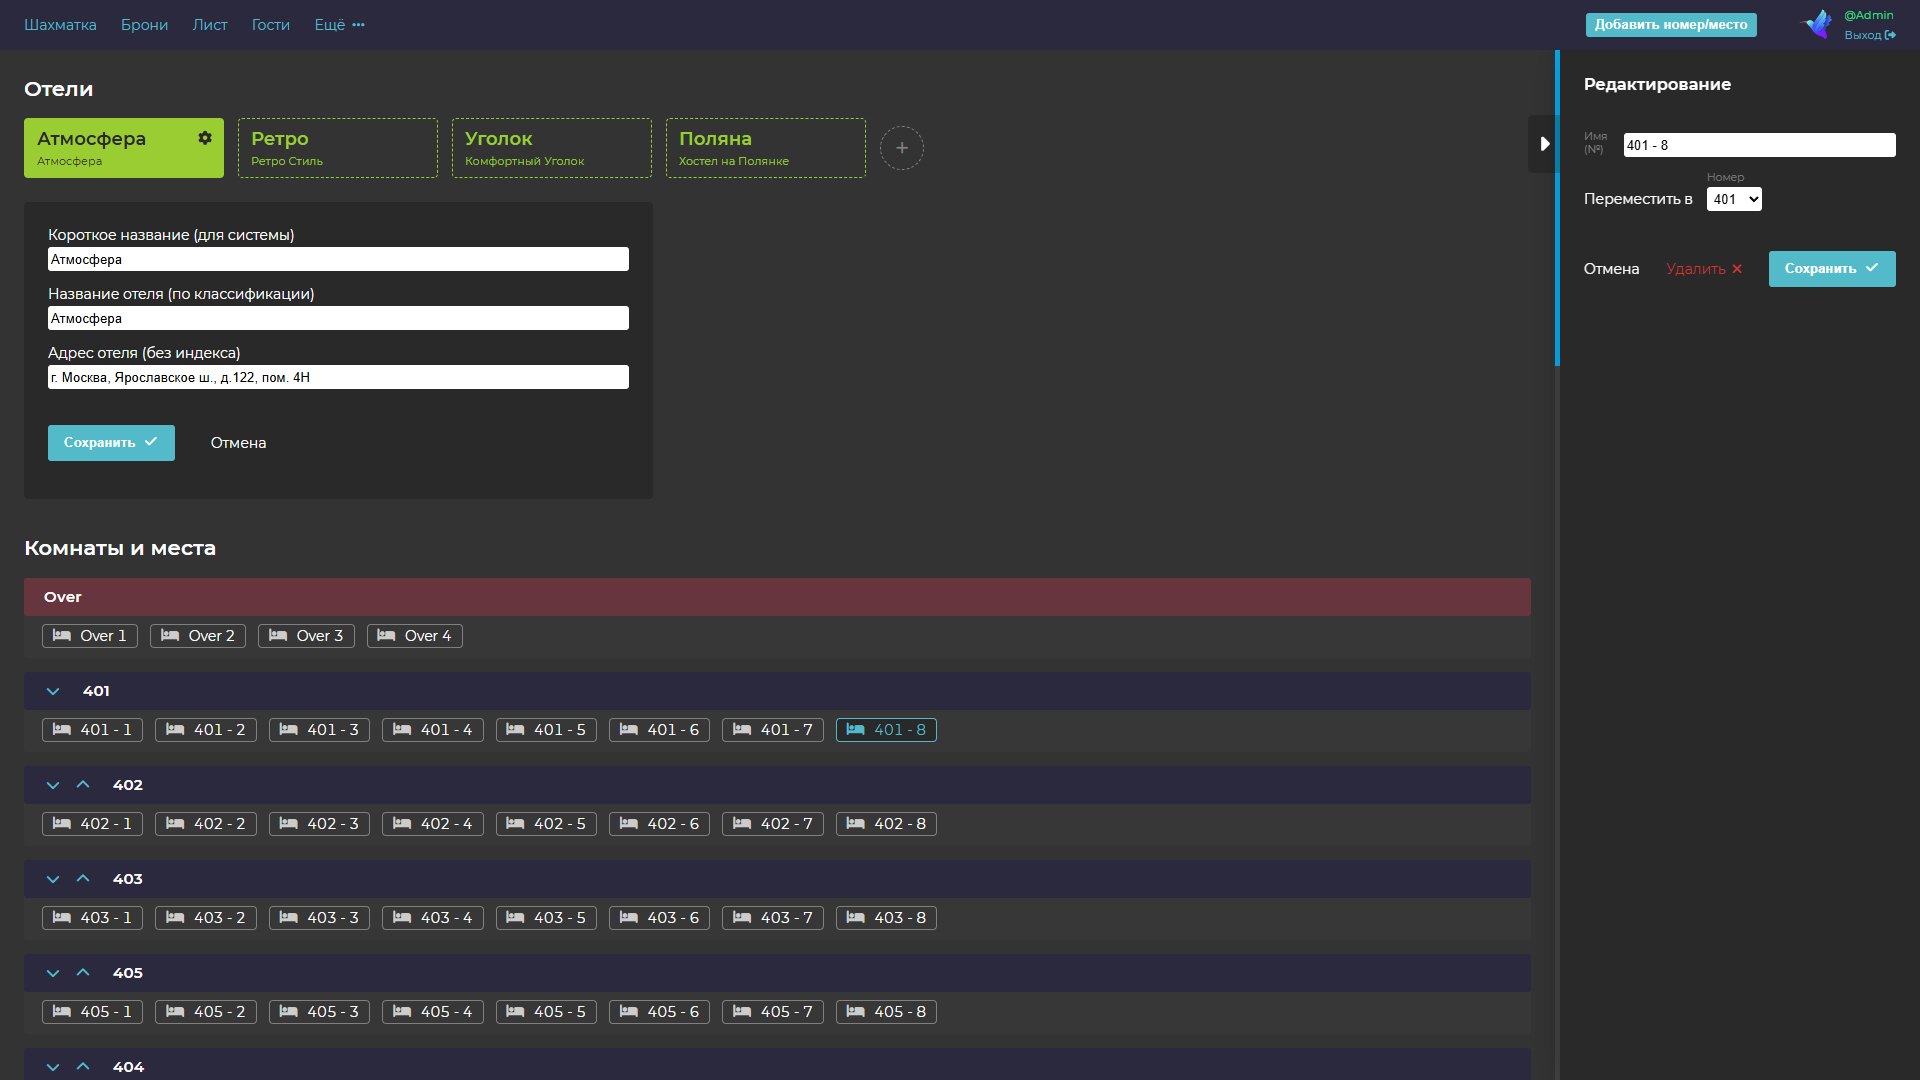Click the Добавить номер/место button
The height and width of the screenshot is (1080, 1920).
pyautogui.click(x=1671, y=25)
